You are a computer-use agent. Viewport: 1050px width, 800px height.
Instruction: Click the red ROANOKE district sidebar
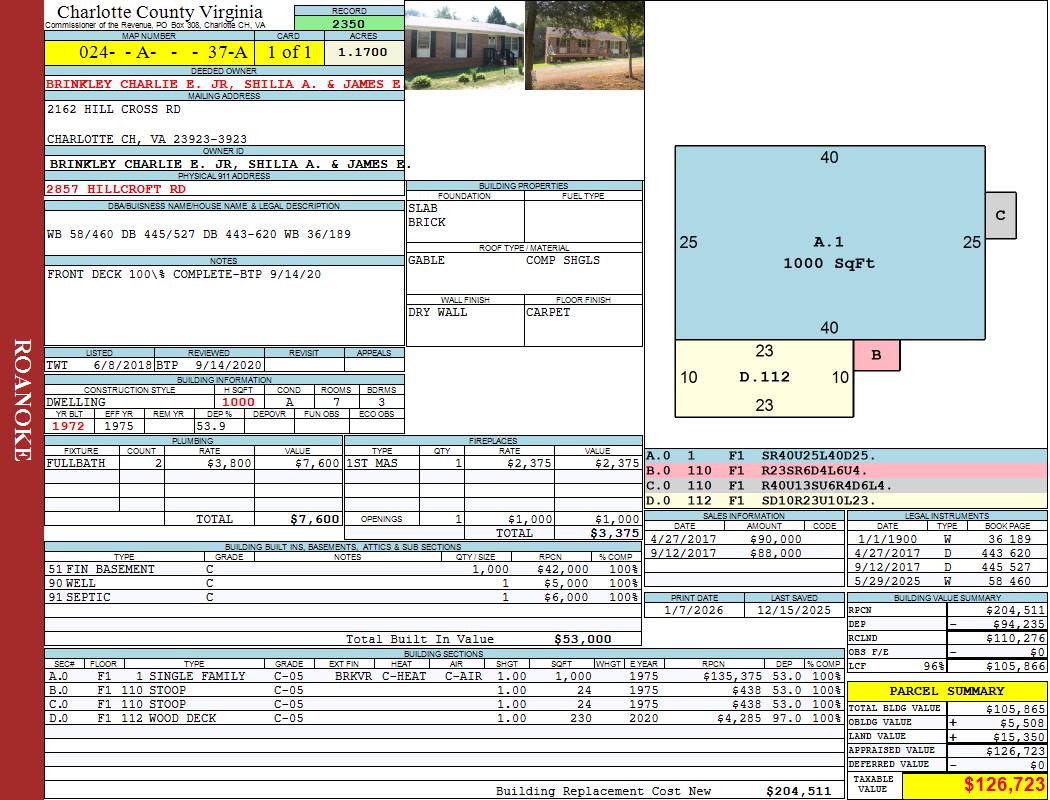[x=22, y=400]
